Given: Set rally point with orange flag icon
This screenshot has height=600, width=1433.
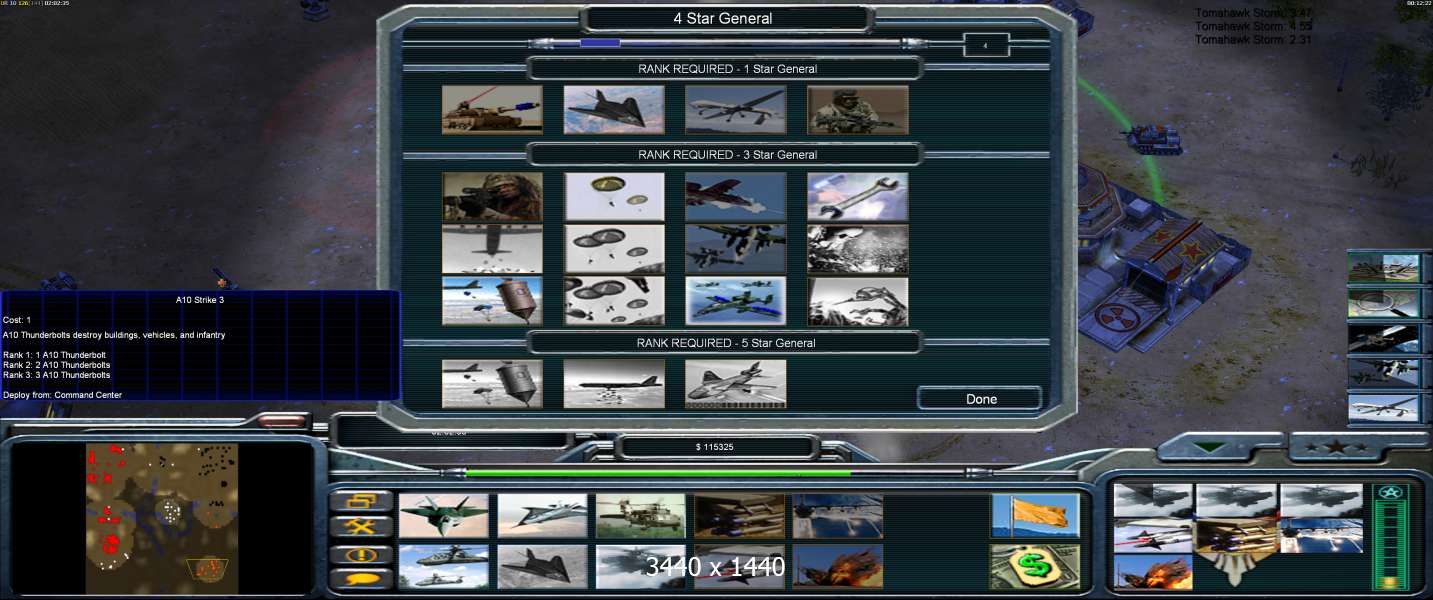Looking at the screenshot, I should pyautogui.click(x=1035, y=516).
